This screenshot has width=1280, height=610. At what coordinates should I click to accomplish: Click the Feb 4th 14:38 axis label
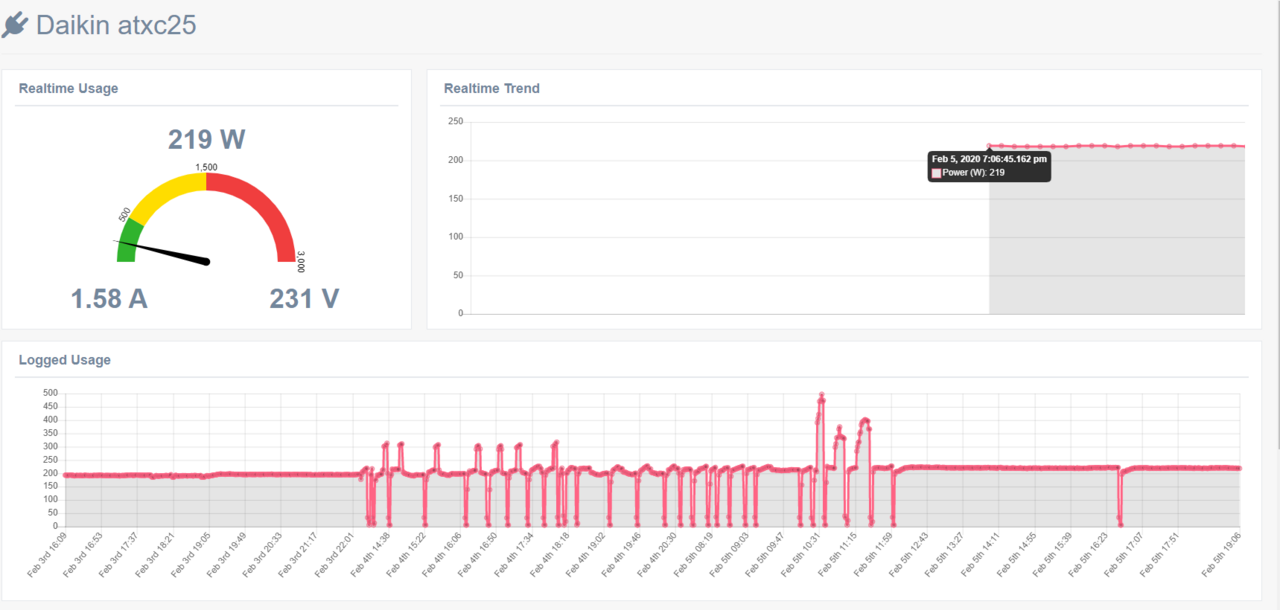point(371,554)
